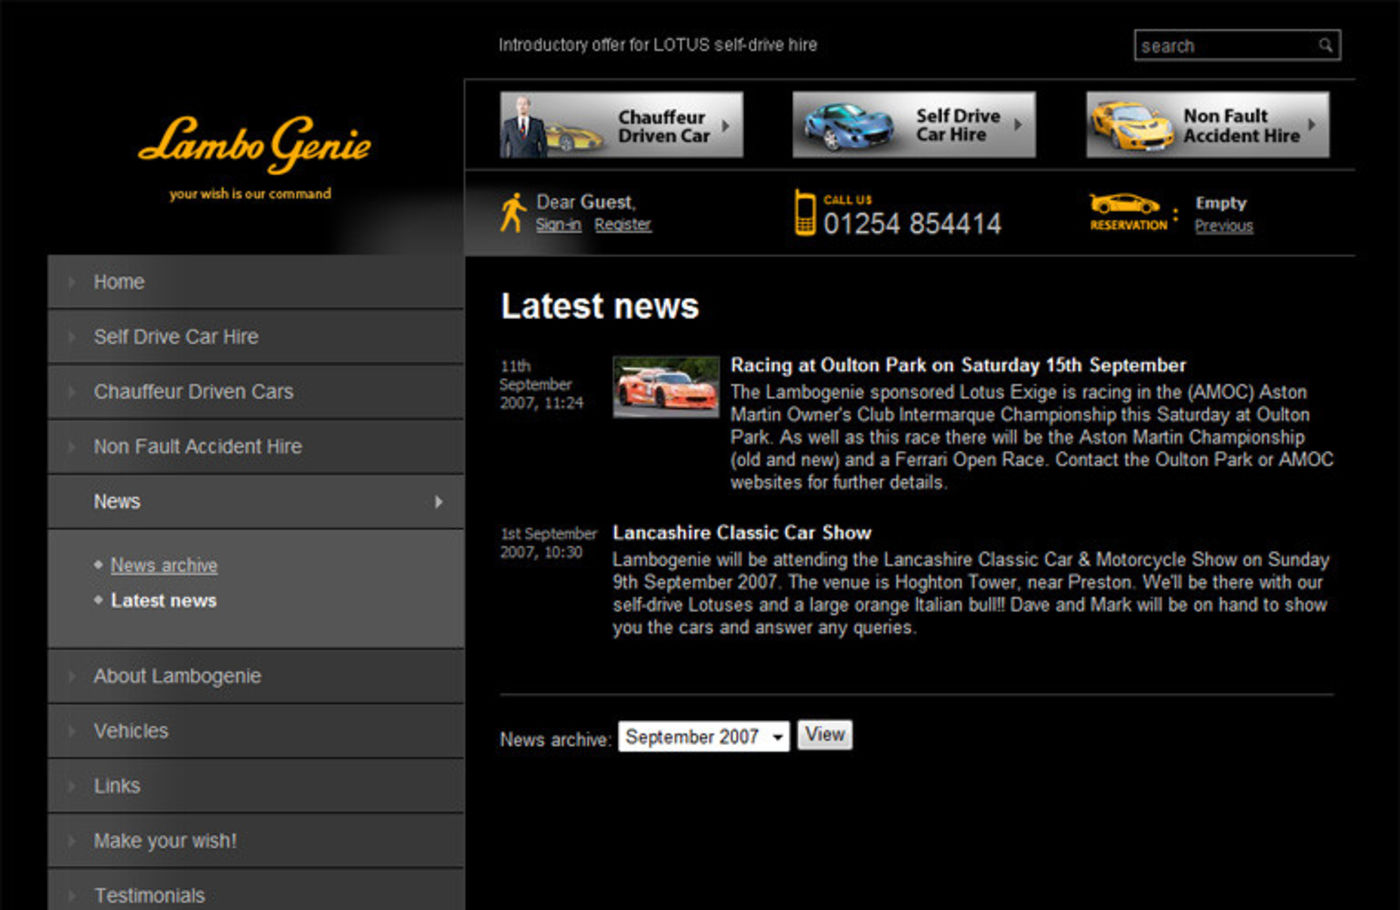Select Vehicles in the sidebar menu
1400x910 pixels.
[131, 731]
